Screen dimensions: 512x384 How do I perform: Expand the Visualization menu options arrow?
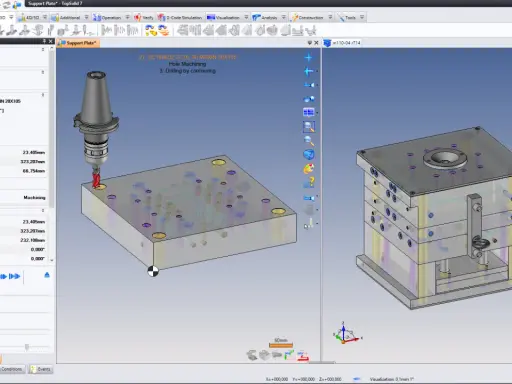tap(246, 17)
